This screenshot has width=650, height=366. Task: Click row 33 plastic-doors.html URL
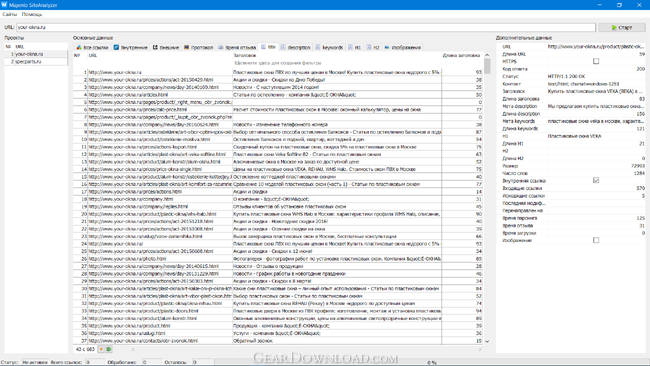(143, 311)
